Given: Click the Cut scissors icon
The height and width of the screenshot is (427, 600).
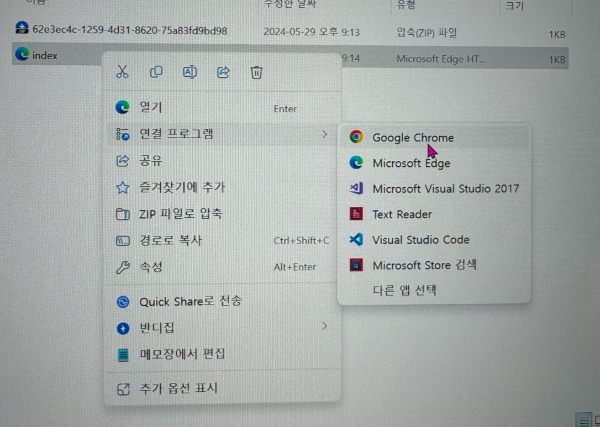Looking at the screenshot, I should click(122, 72).
